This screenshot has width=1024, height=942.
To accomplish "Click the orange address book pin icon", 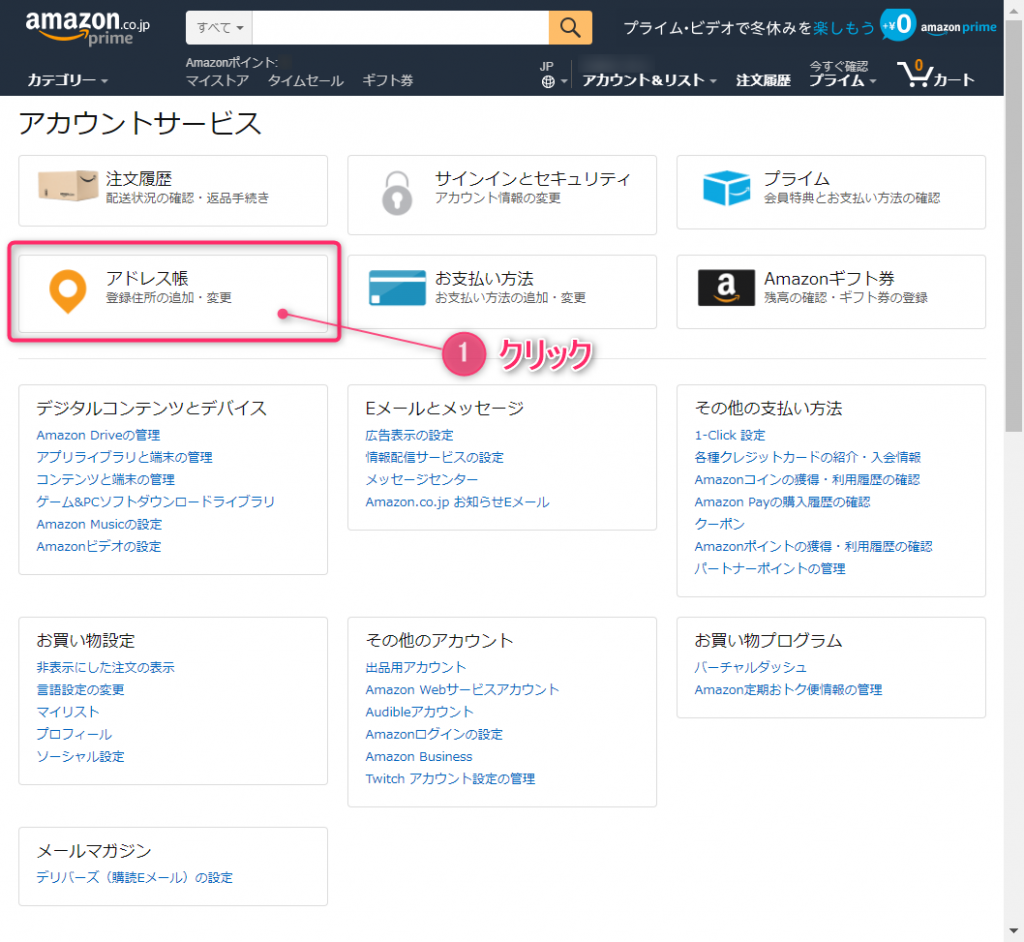I will tap(68, 289).
